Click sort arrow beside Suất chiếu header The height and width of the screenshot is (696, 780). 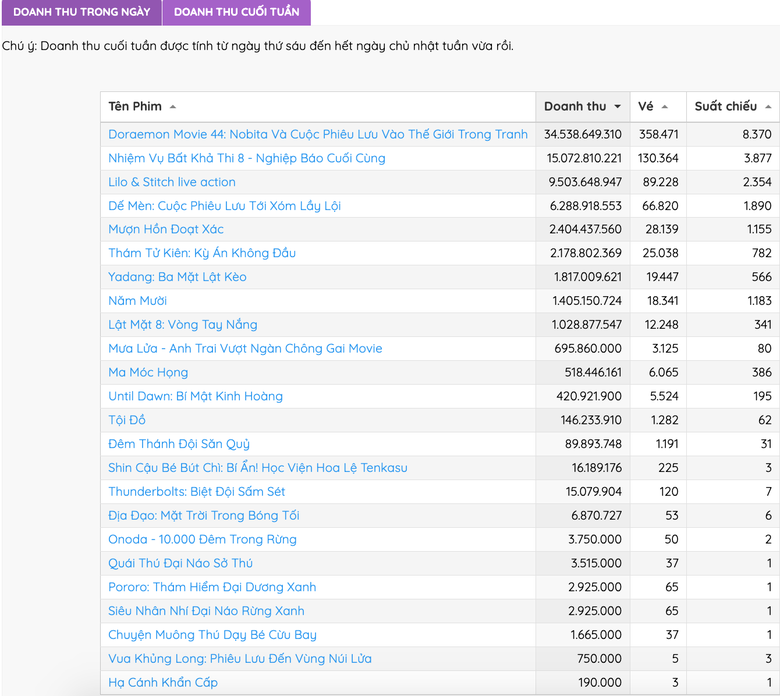(768, 107)
